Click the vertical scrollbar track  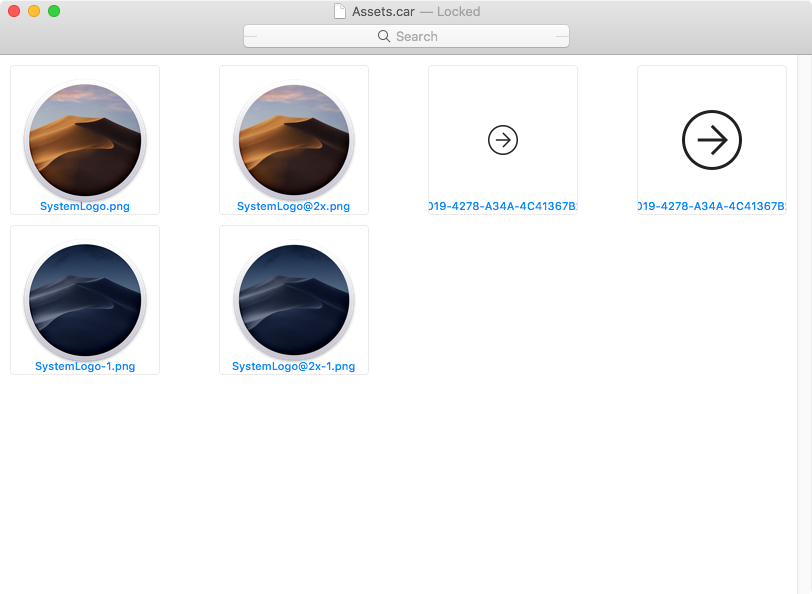[x=804, y=324]
